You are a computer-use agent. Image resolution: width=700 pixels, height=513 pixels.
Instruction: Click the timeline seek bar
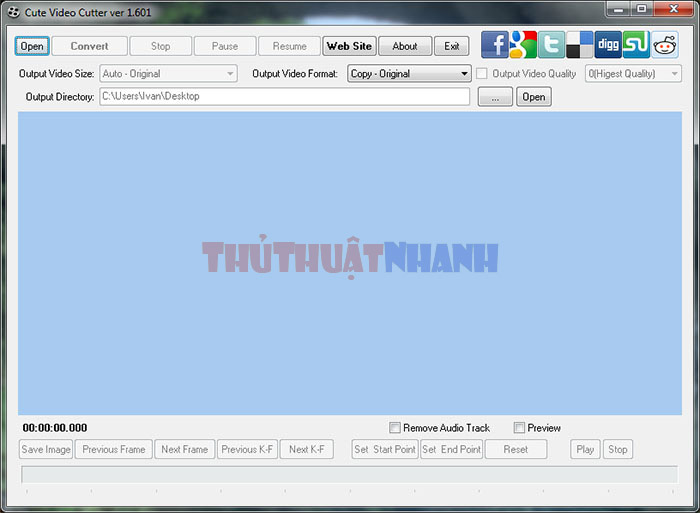(350, 475)
